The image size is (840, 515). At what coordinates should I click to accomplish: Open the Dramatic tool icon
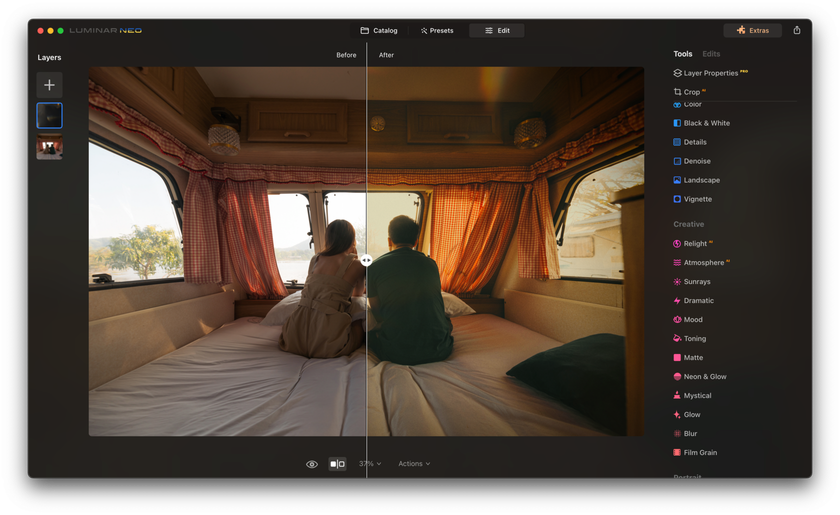tap(677, 301)
